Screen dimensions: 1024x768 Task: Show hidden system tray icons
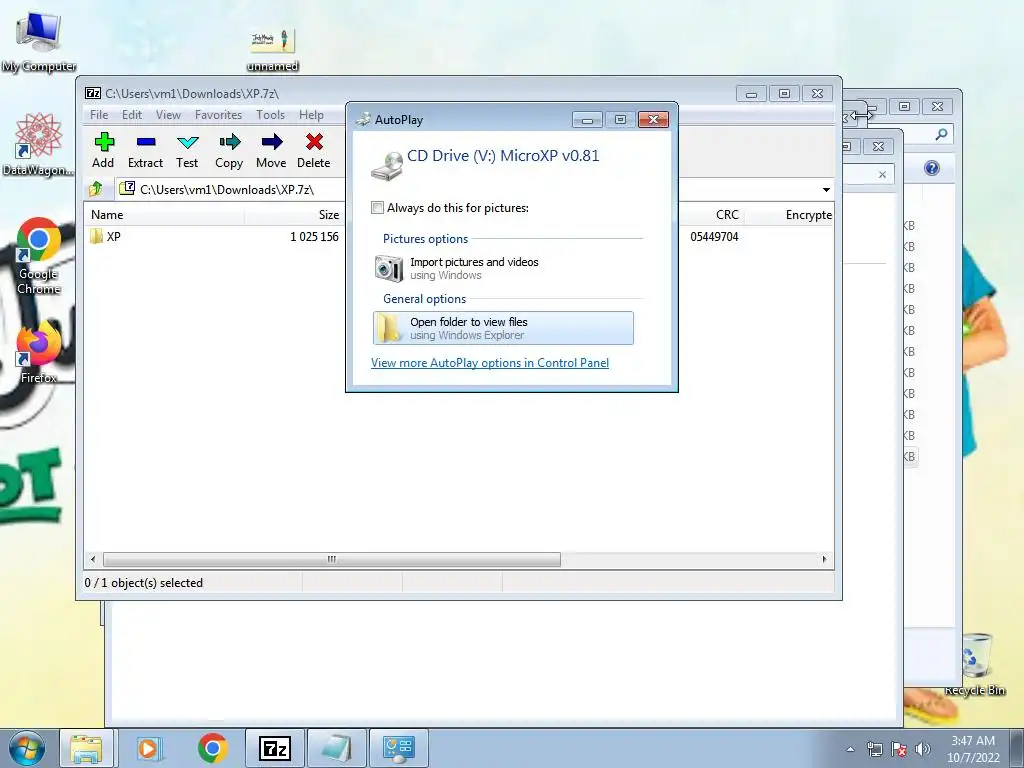point(850,749)
